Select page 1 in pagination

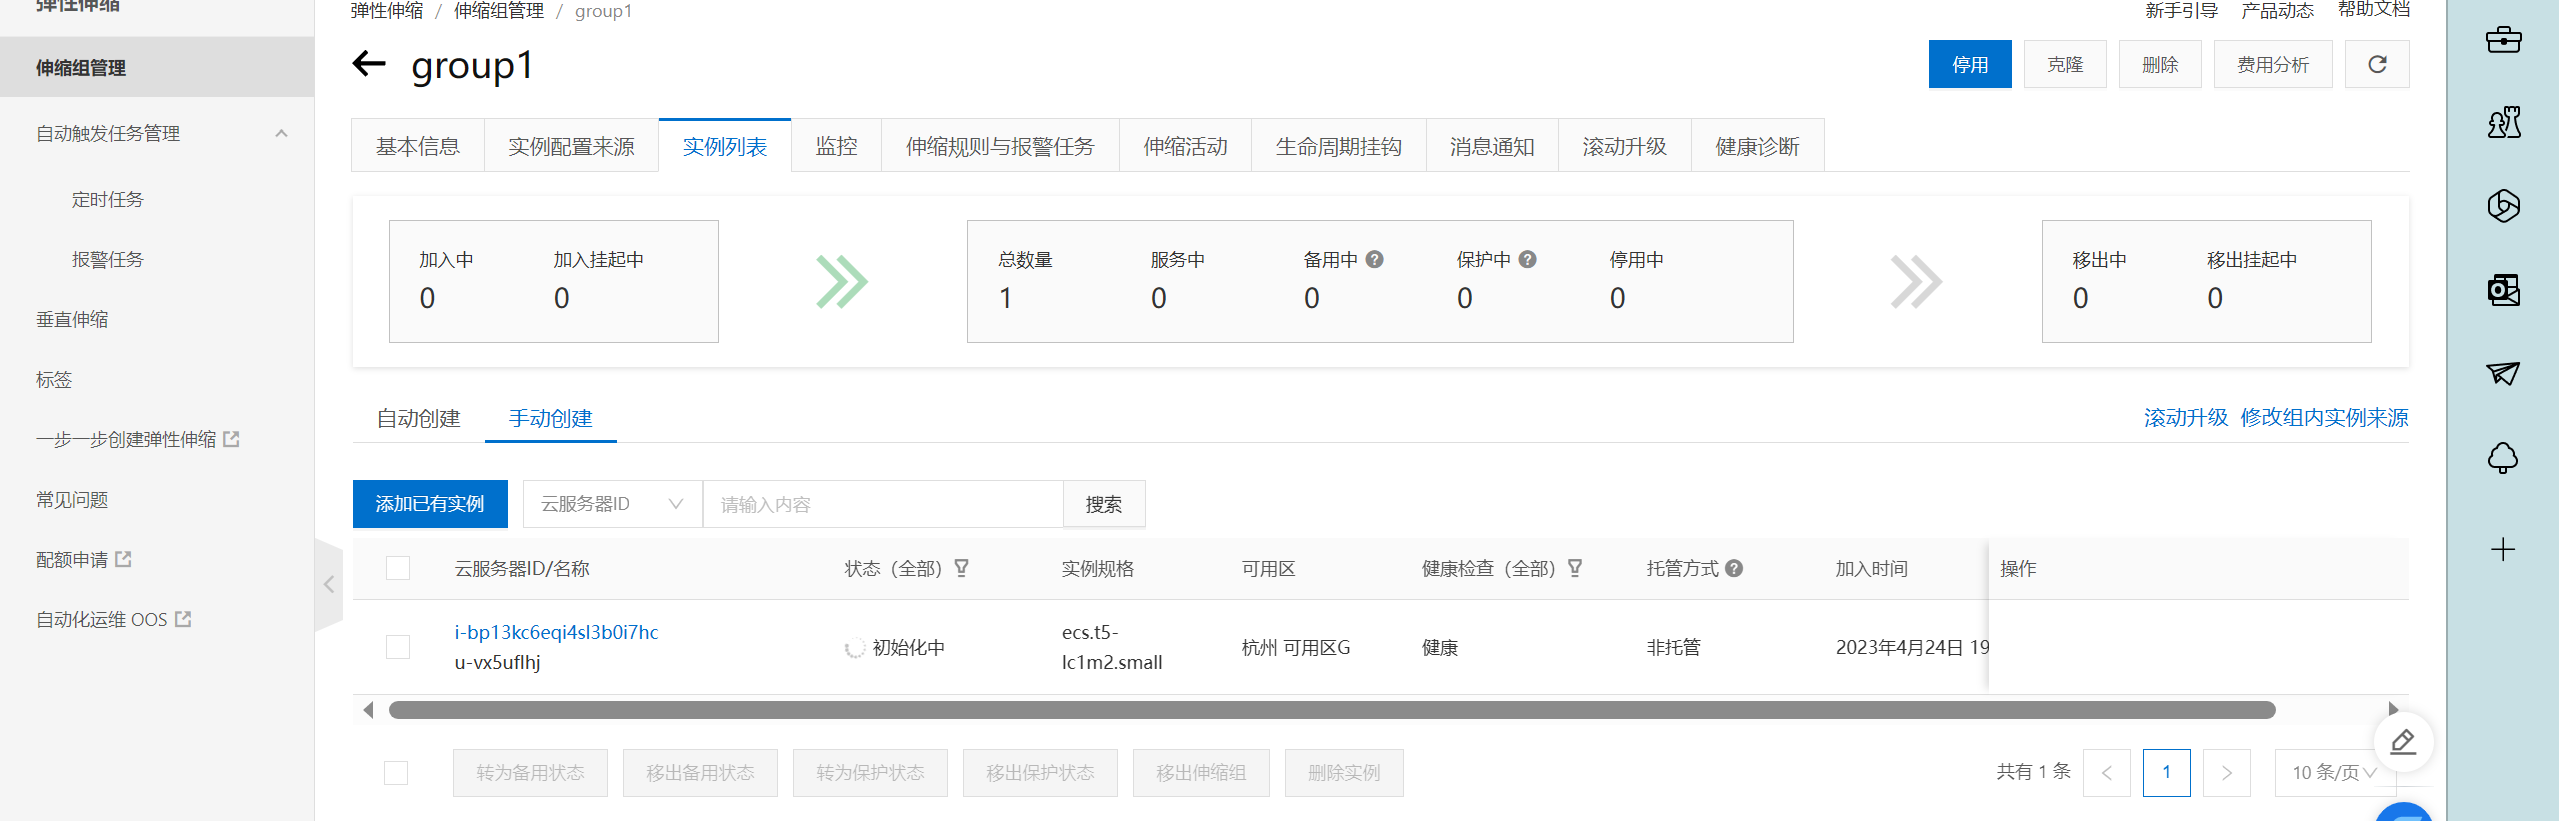[2167, 773]
